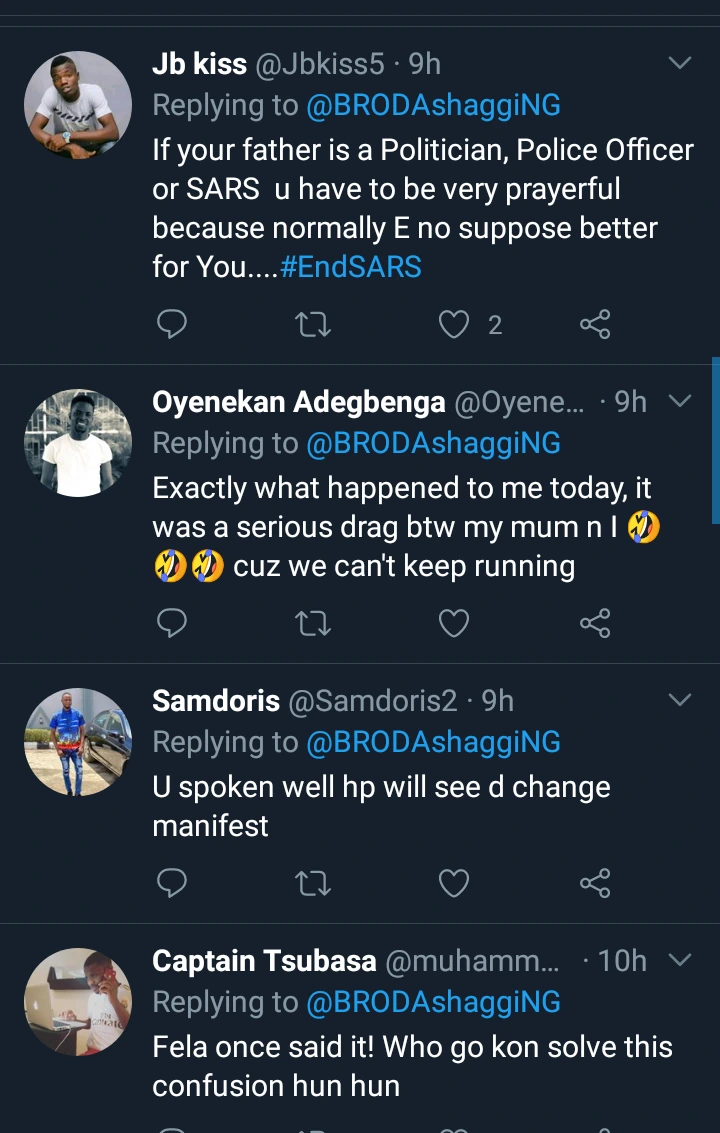Open @BRODAshaggiNG mention in Samdoris's reply
Viewport: 720px width, 1133px height.
[433, 742]
